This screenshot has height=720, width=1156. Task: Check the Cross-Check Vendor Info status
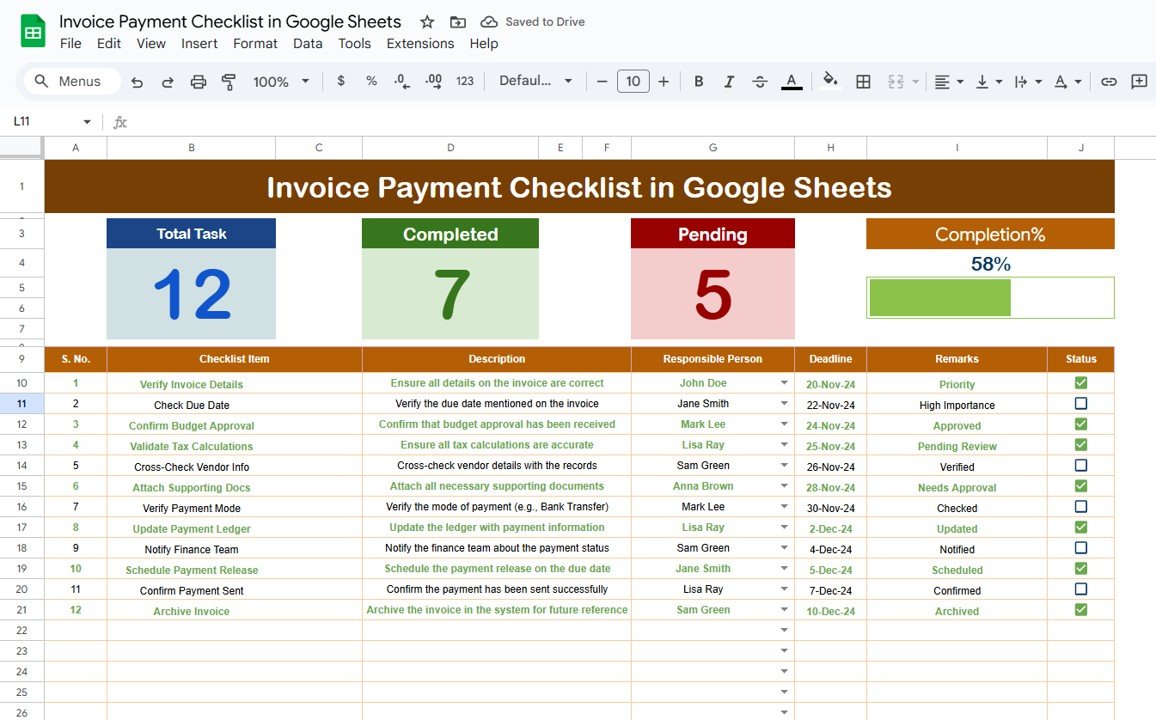(x=1081, y=466)
